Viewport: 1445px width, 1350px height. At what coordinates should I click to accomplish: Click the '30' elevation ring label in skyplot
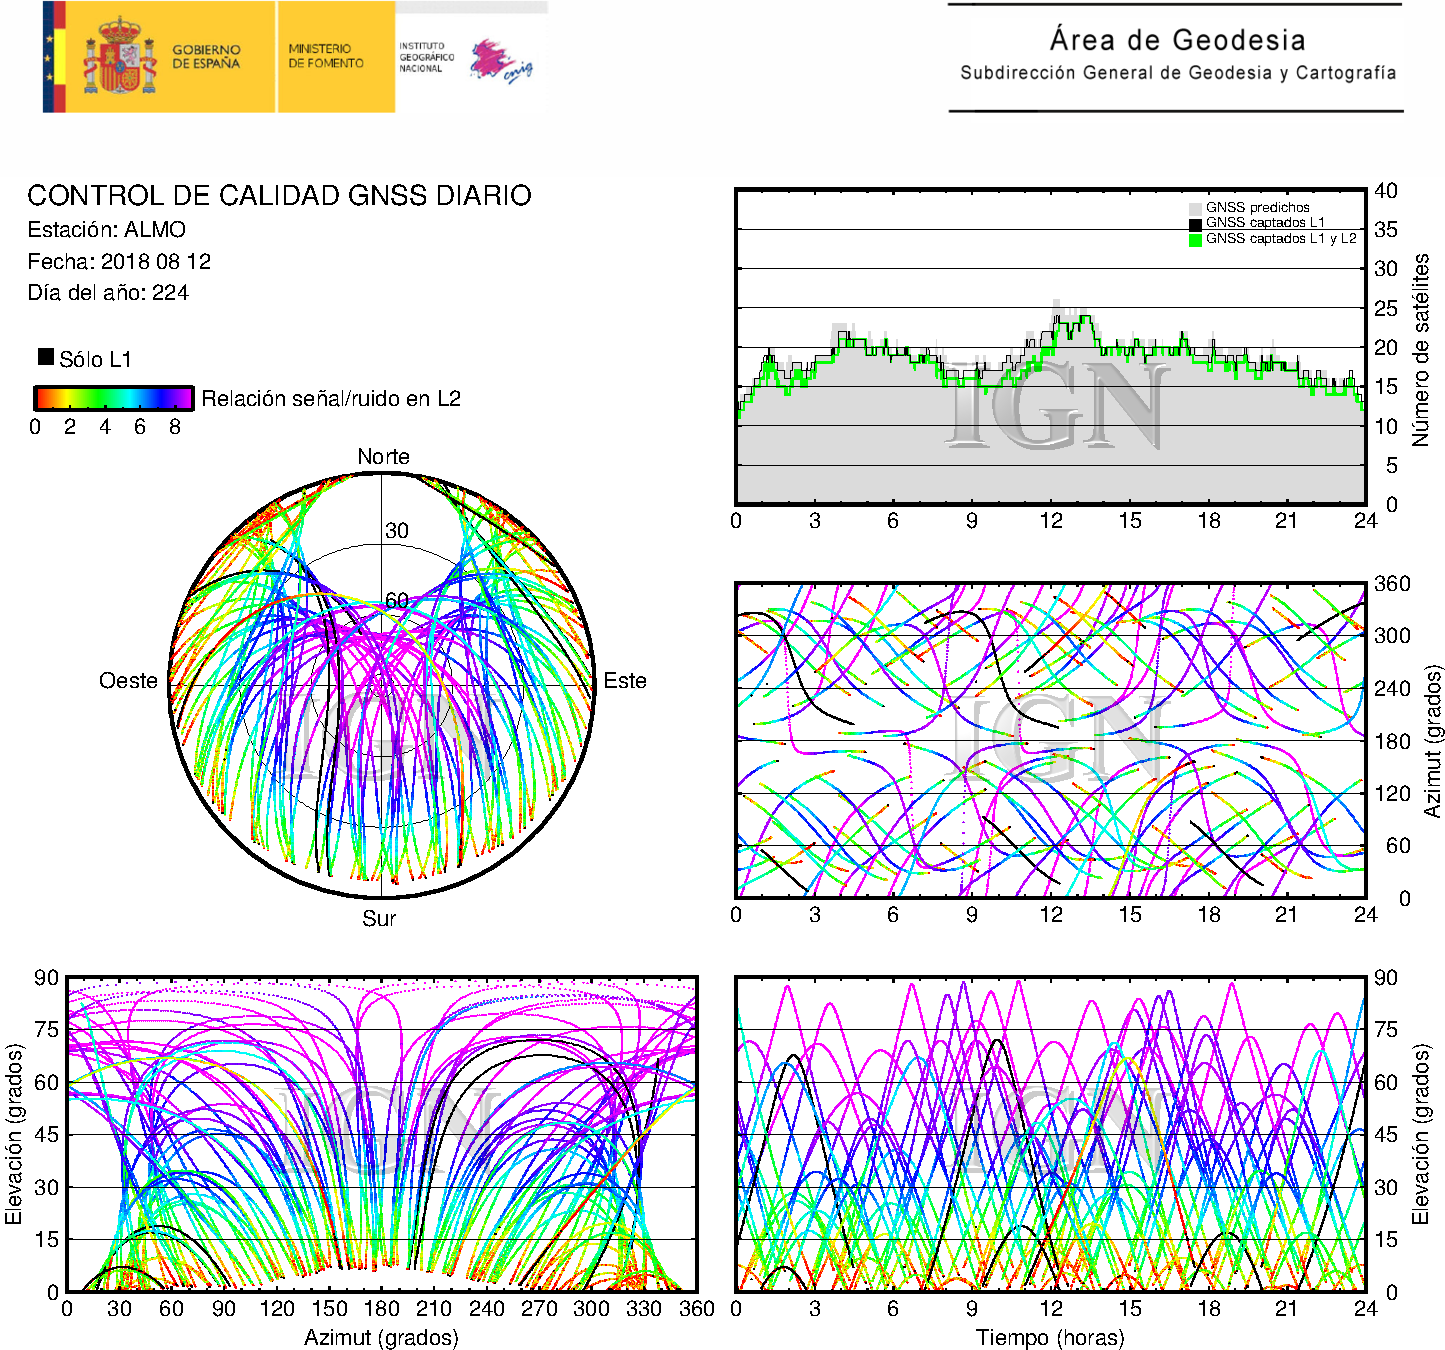coord(397,531)
